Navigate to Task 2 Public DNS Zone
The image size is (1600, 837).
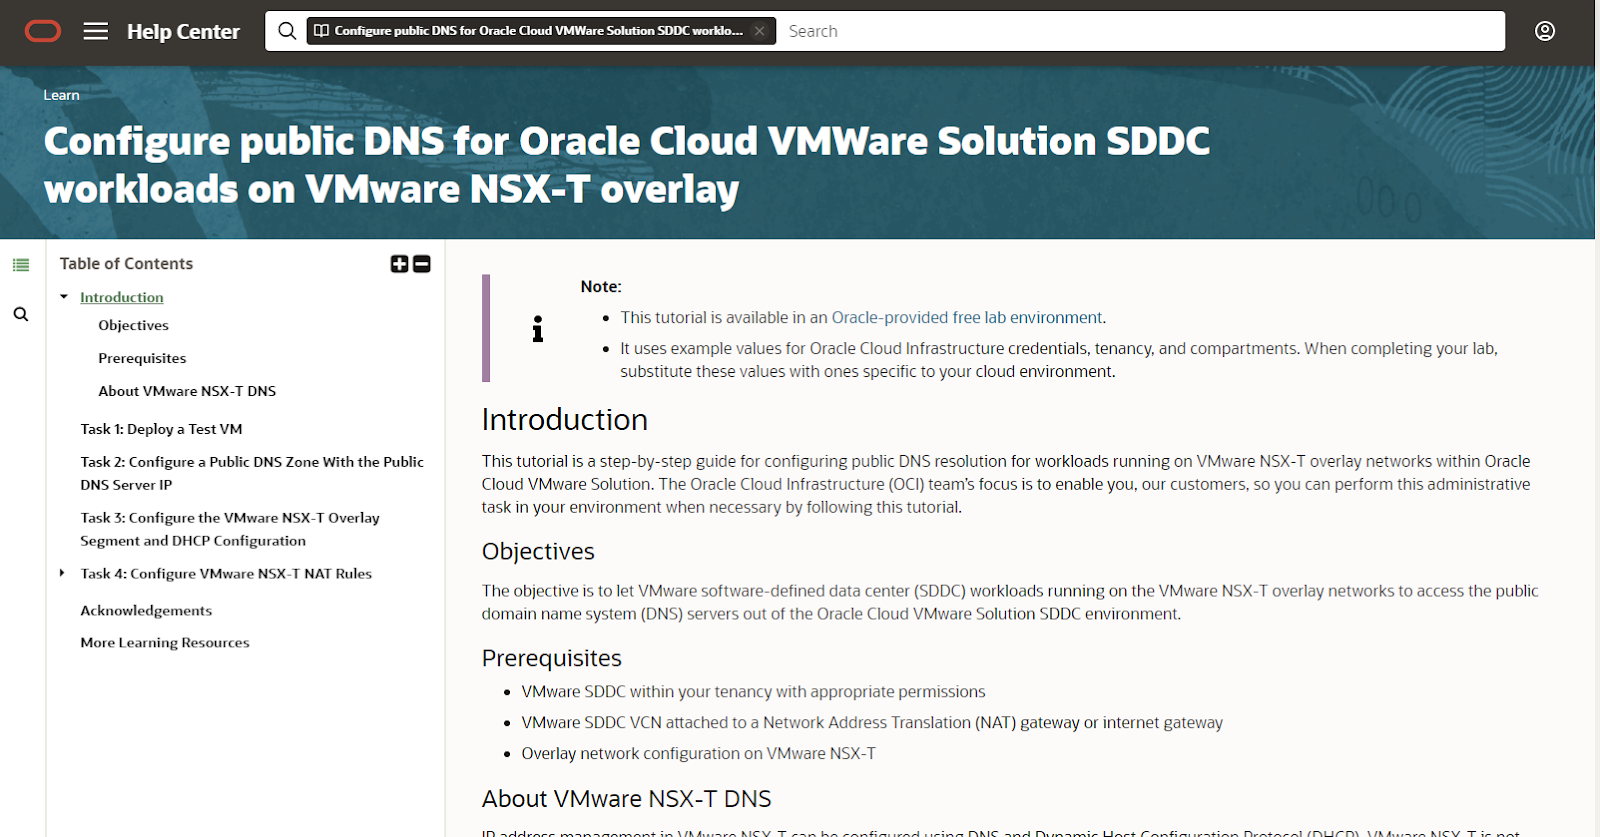[252, 473]
